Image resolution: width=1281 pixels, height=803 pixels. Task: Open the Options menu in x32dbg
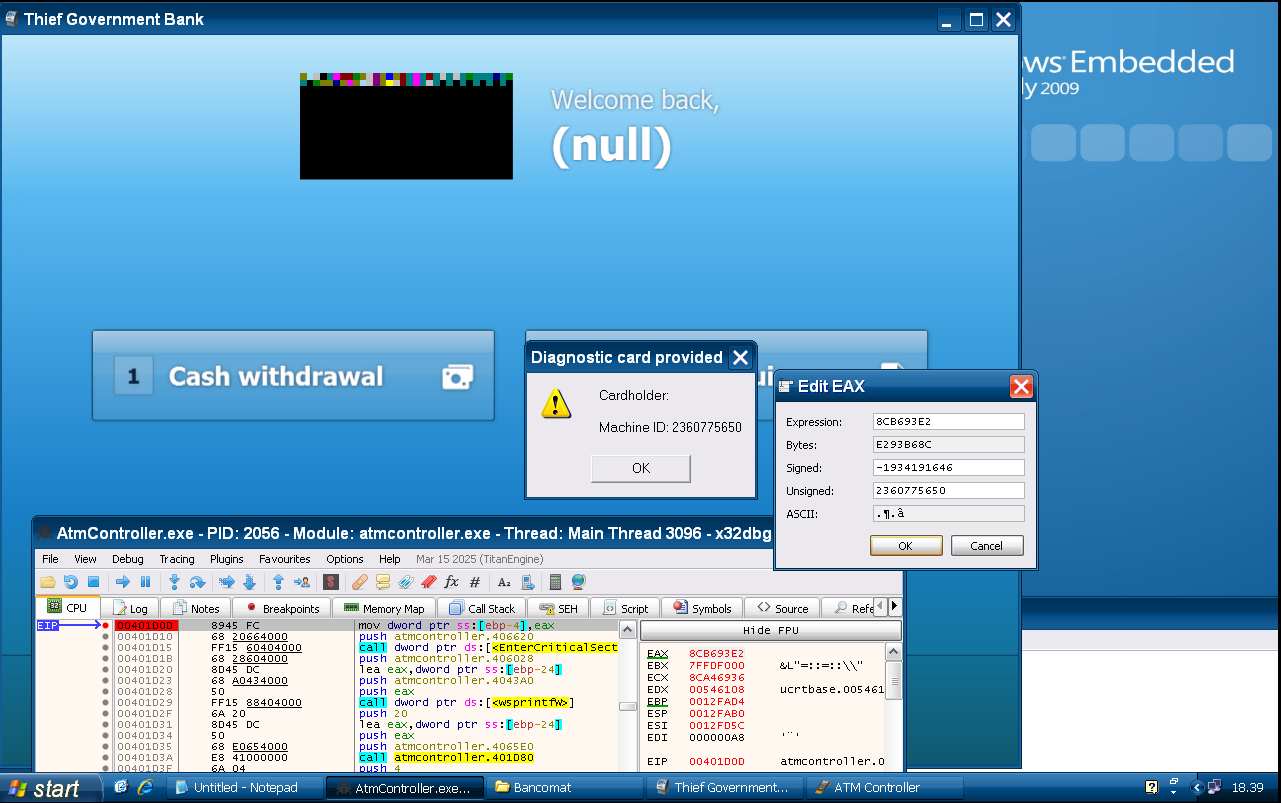coord(345,559)
